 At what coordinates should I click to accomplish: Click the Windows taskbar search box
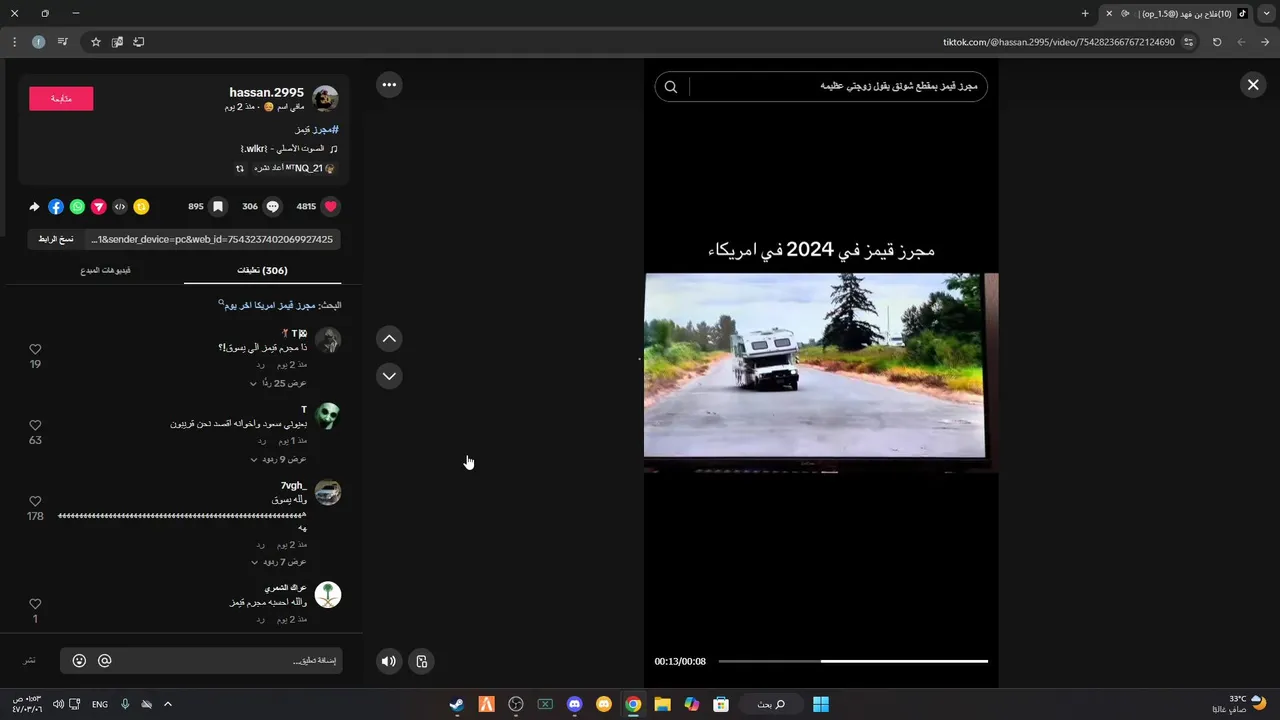771,704
